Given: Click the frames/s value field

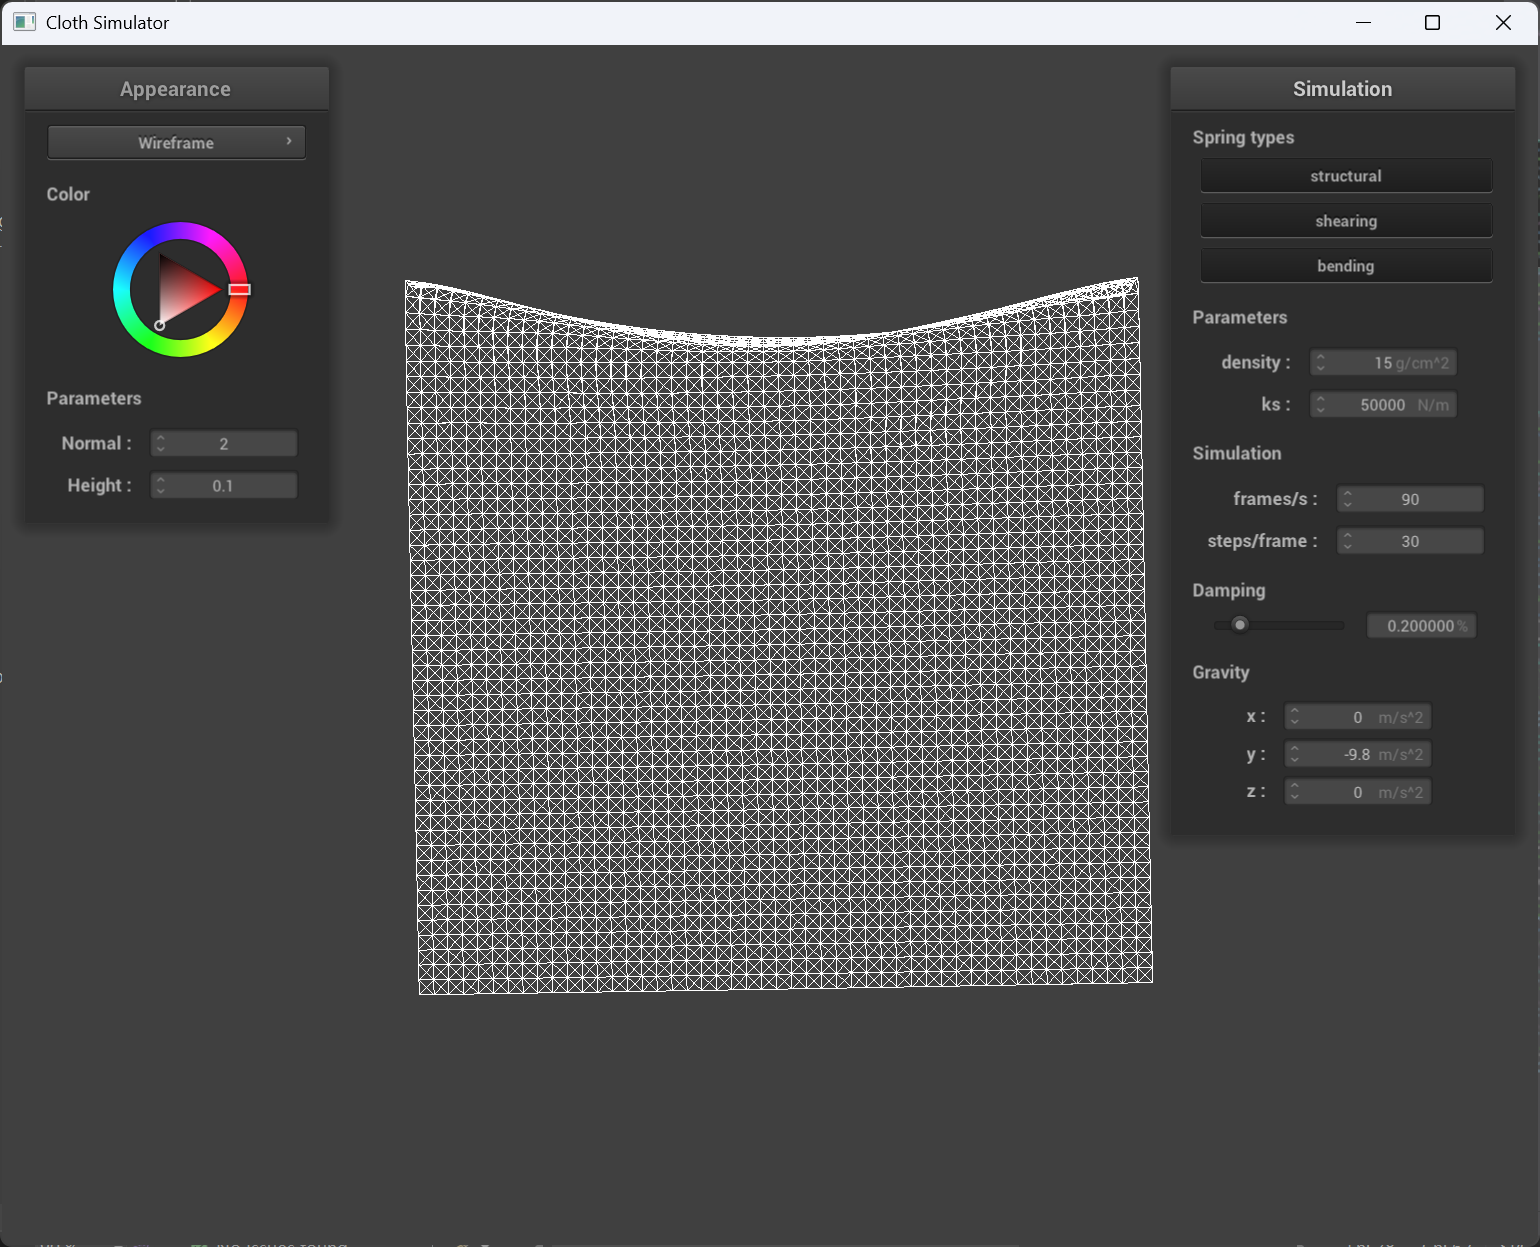Looking at the screenshot, I should [1410, 499].
